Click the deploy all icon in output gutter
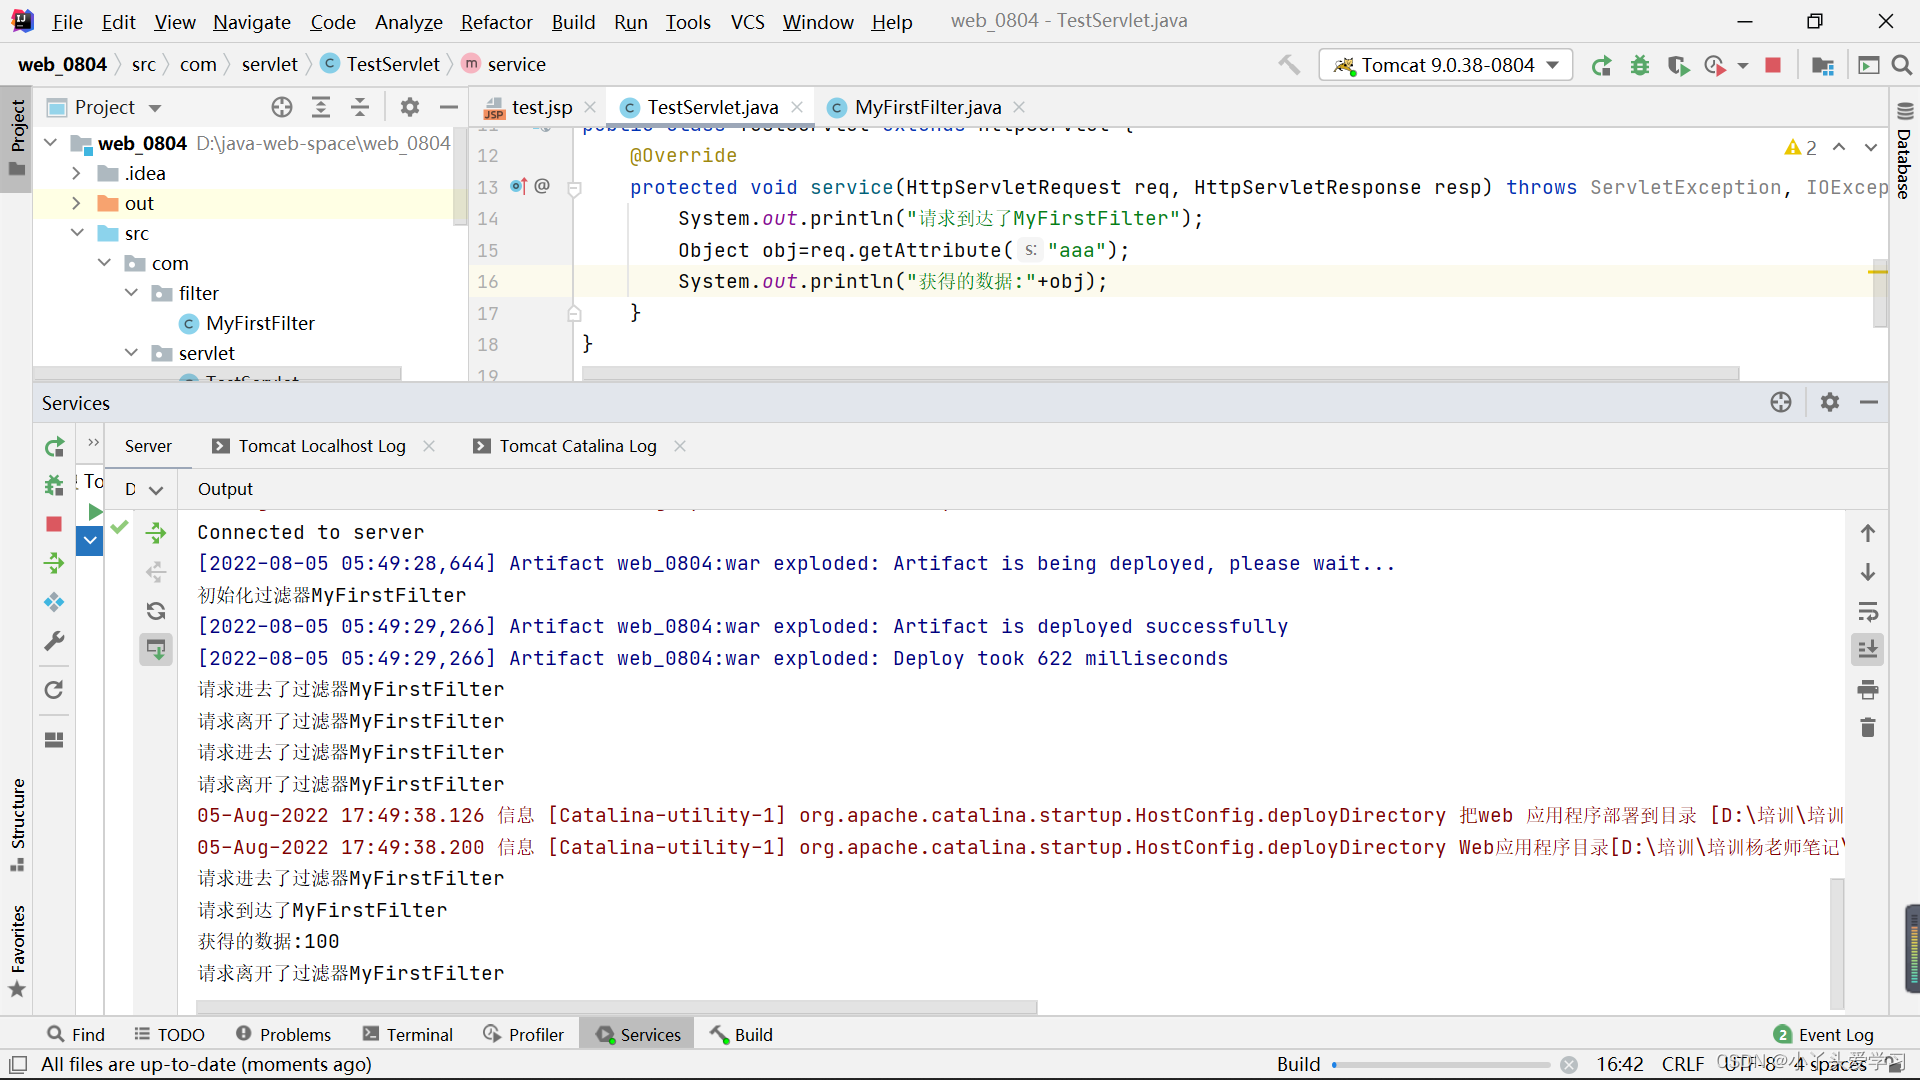Image resolution: width=1920 pixels, height=1080 pixels. [156, 533]
